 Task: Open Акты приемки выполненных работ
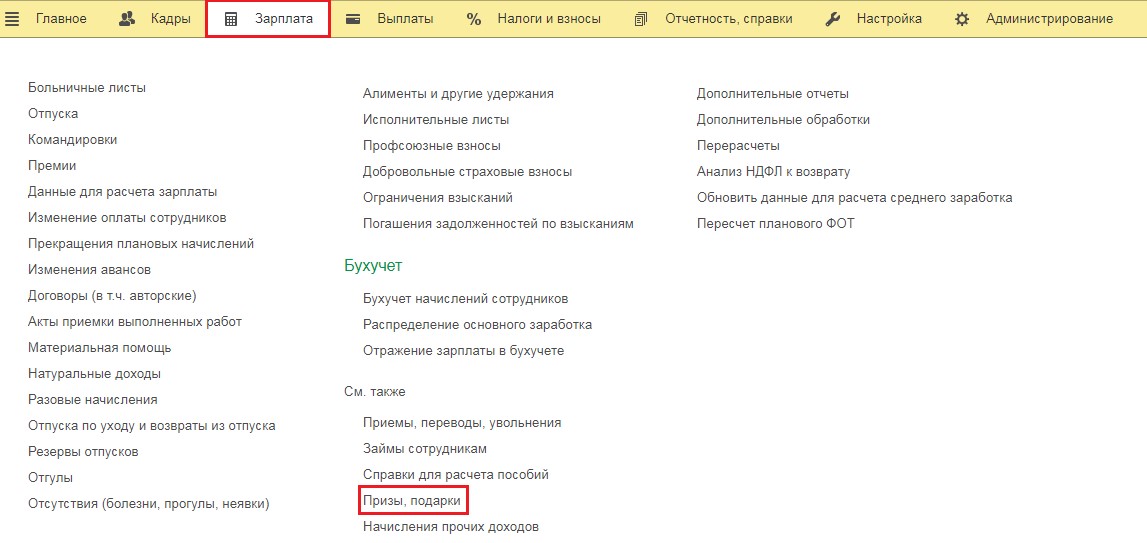[135, 322]
